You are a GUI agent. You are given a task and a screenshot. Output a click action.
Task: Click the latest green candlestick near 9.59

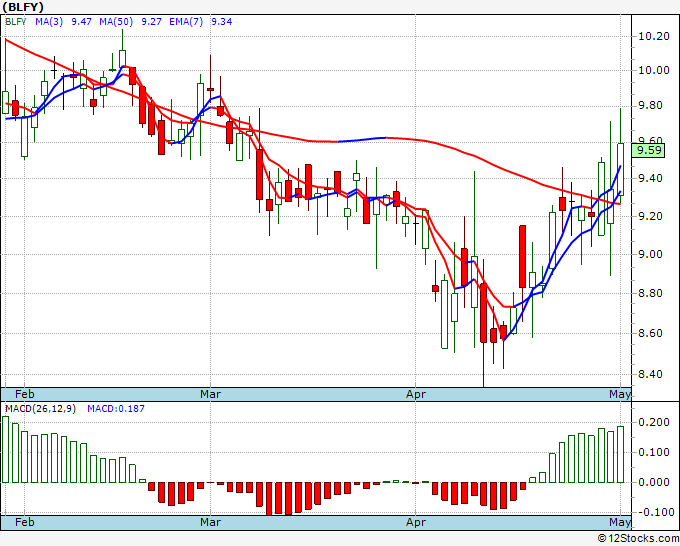620,169
